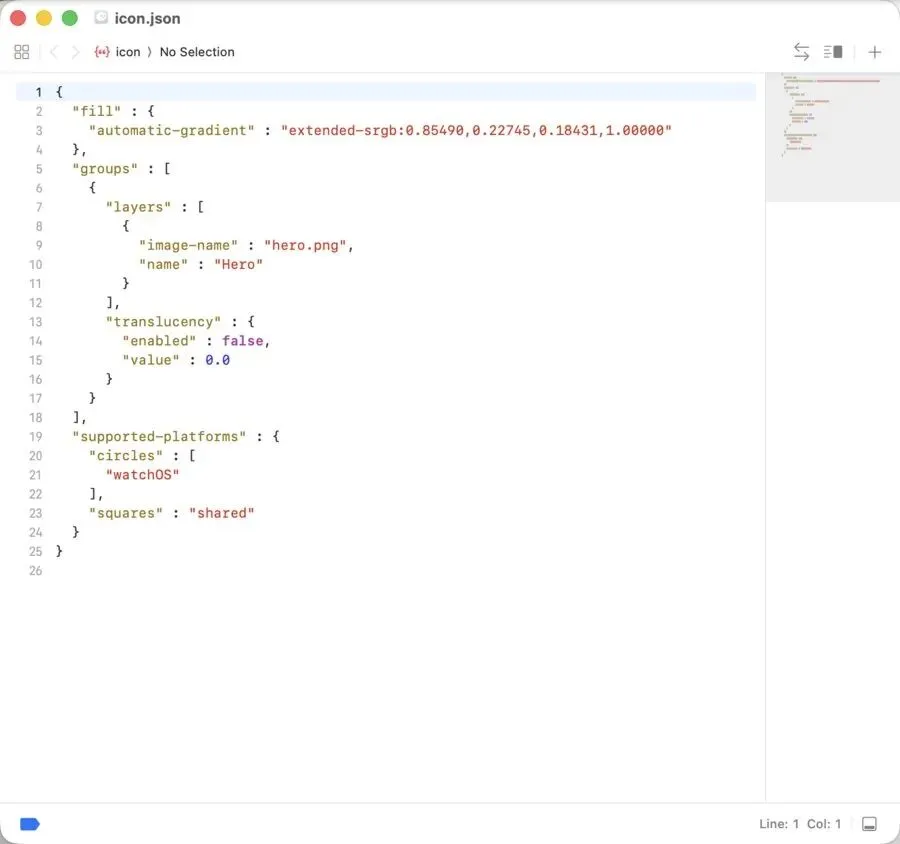The height and width of the screenshot is (844, 900).
Task: Click the "value" key on line 15
Action: click(150, 360)
